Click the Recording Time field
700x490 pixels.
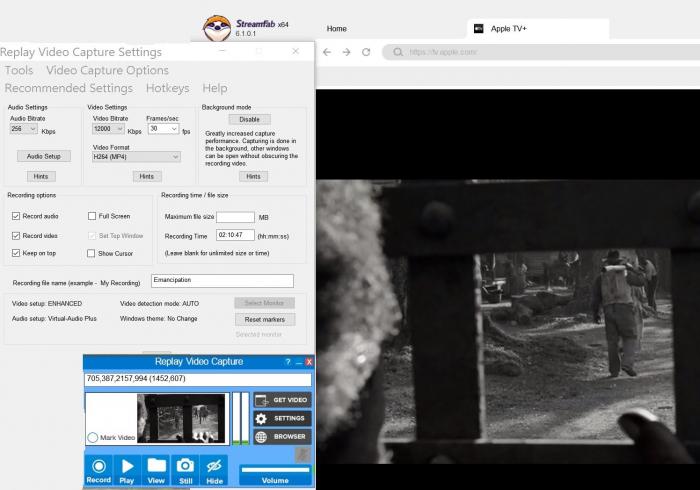[x=235, y=235]
